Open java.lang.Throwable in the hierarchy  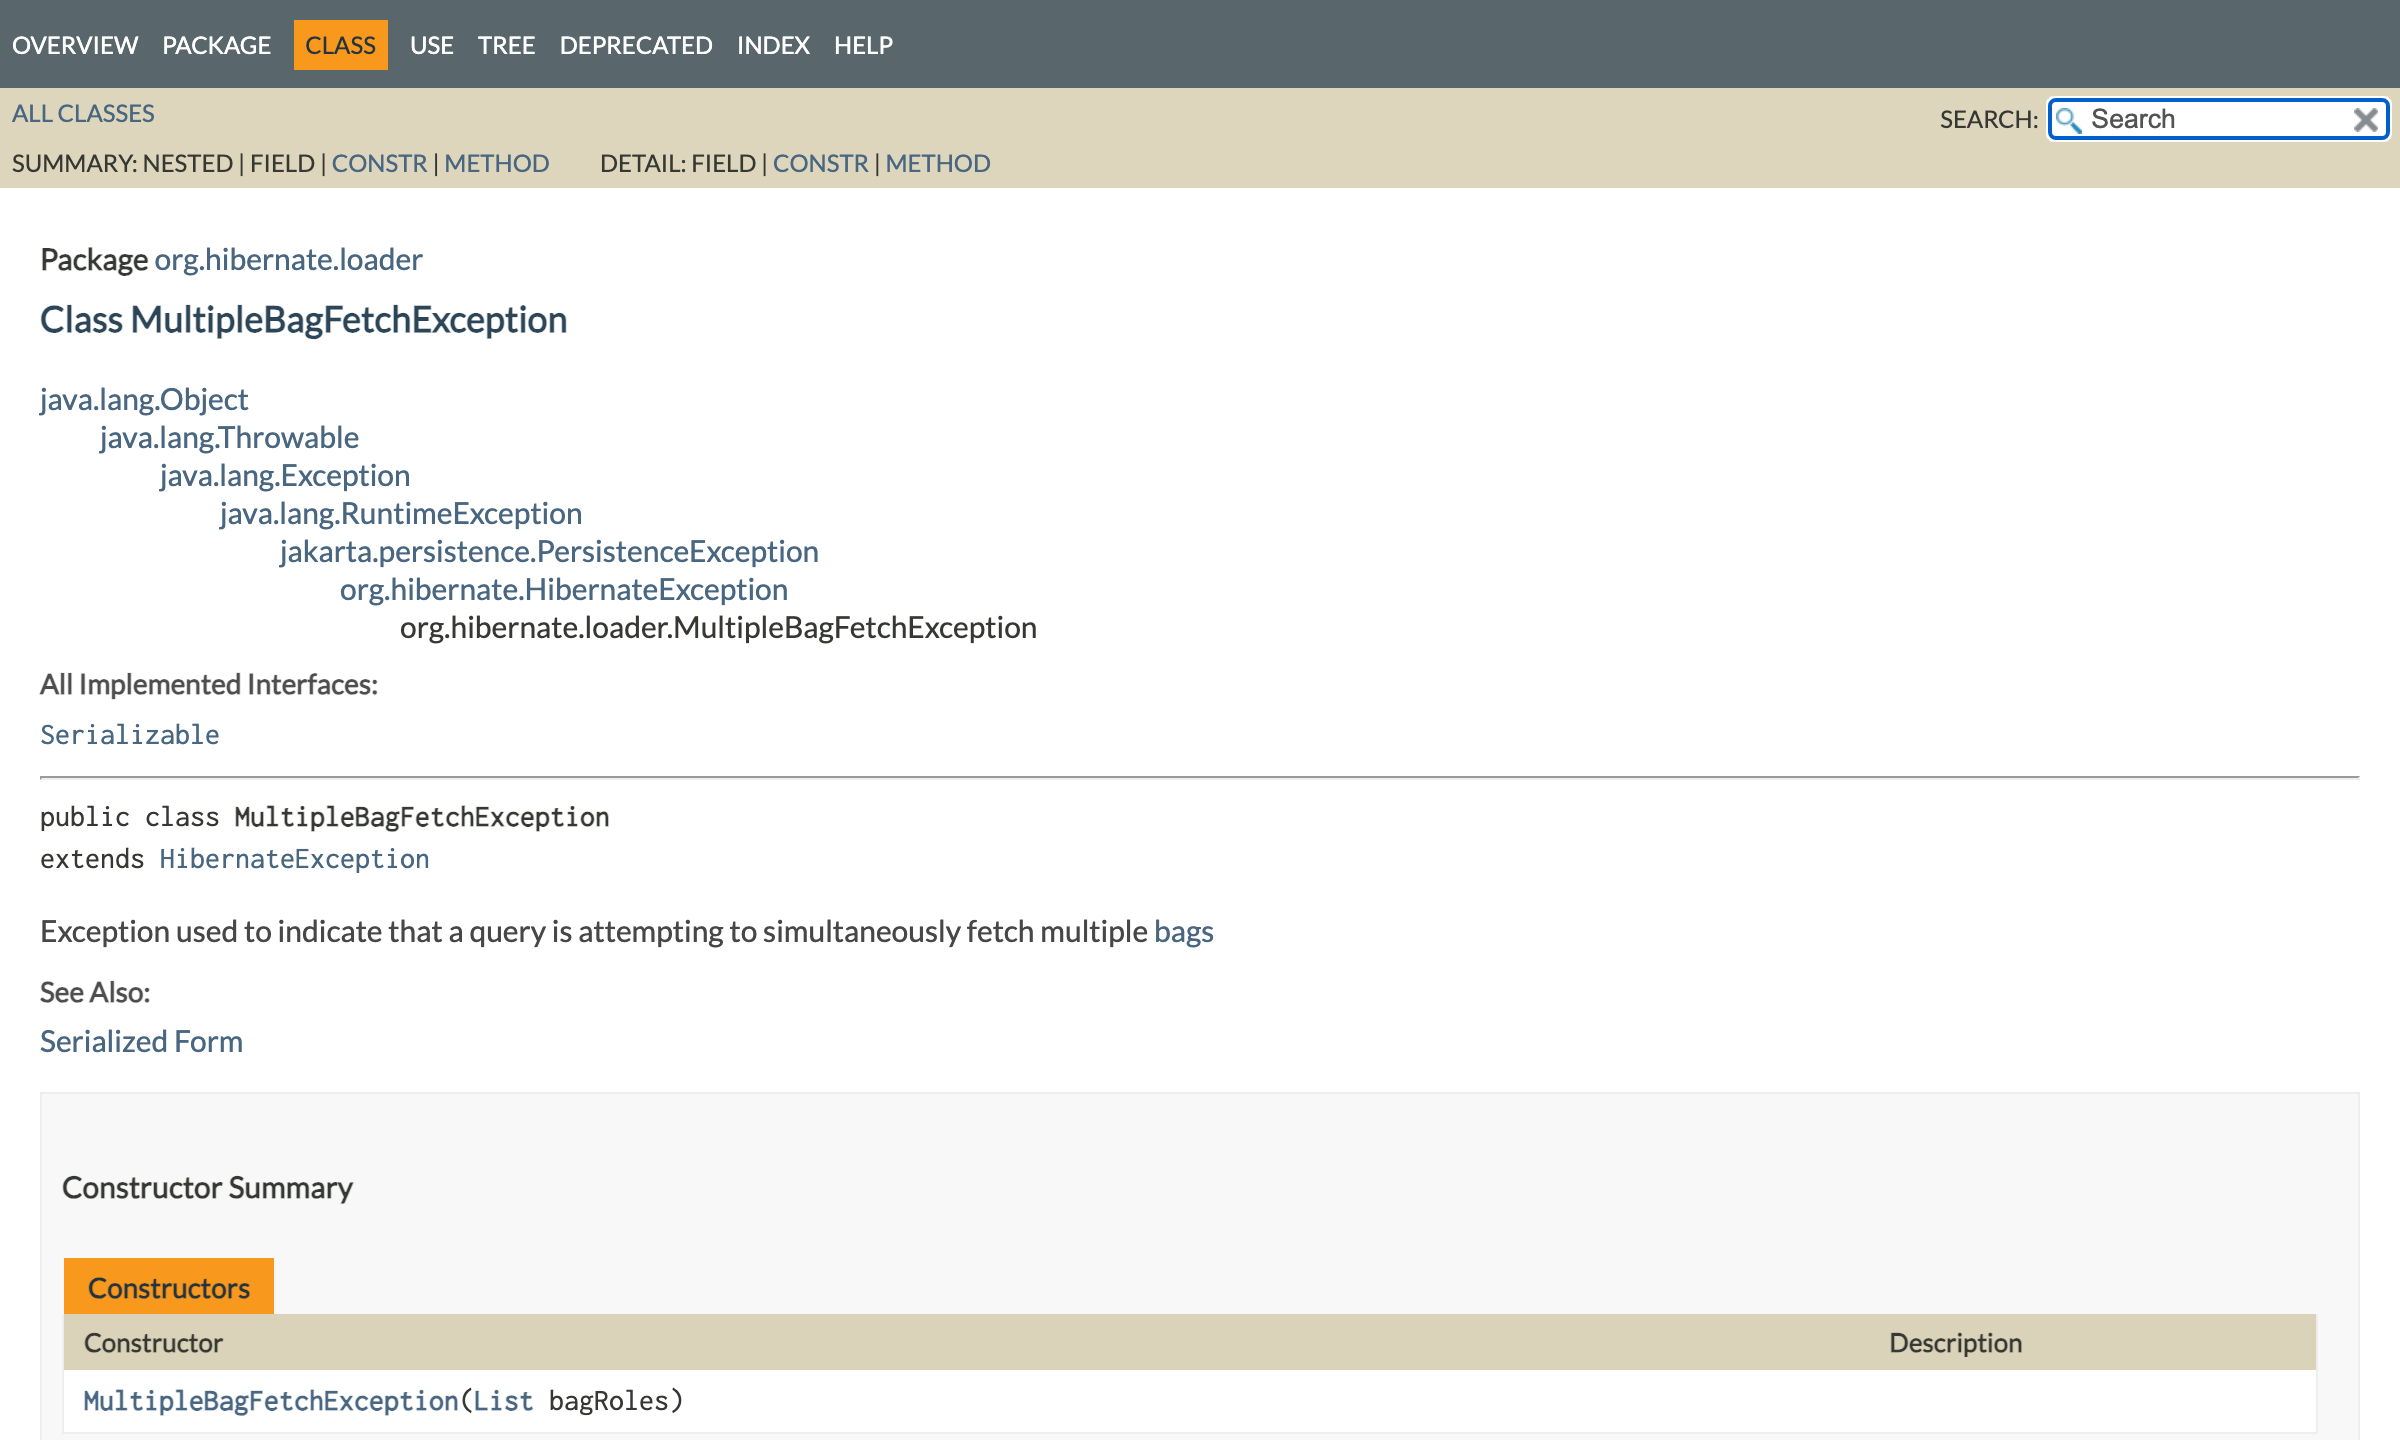coord(229,437)
